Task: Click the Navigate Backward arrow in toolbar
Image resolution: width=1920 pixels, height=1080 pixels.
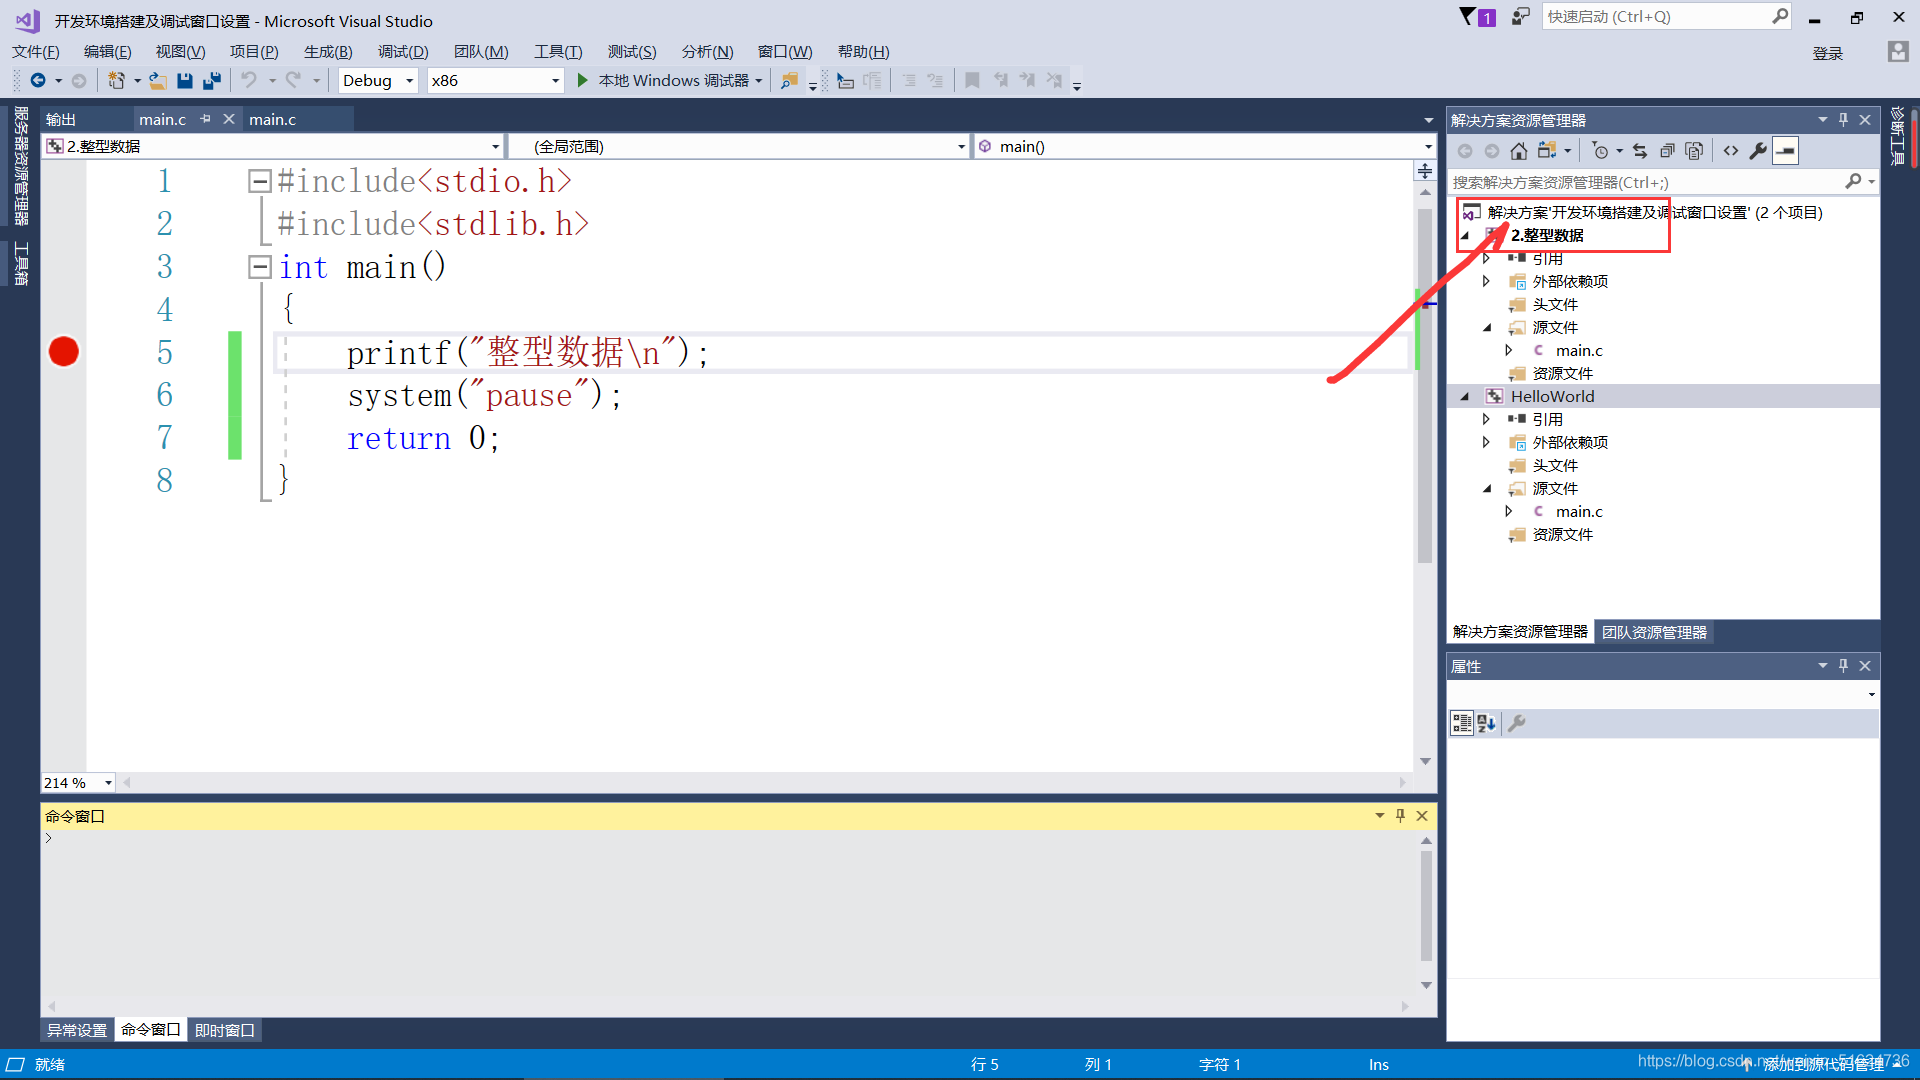Action: click(x=38, y=80)
